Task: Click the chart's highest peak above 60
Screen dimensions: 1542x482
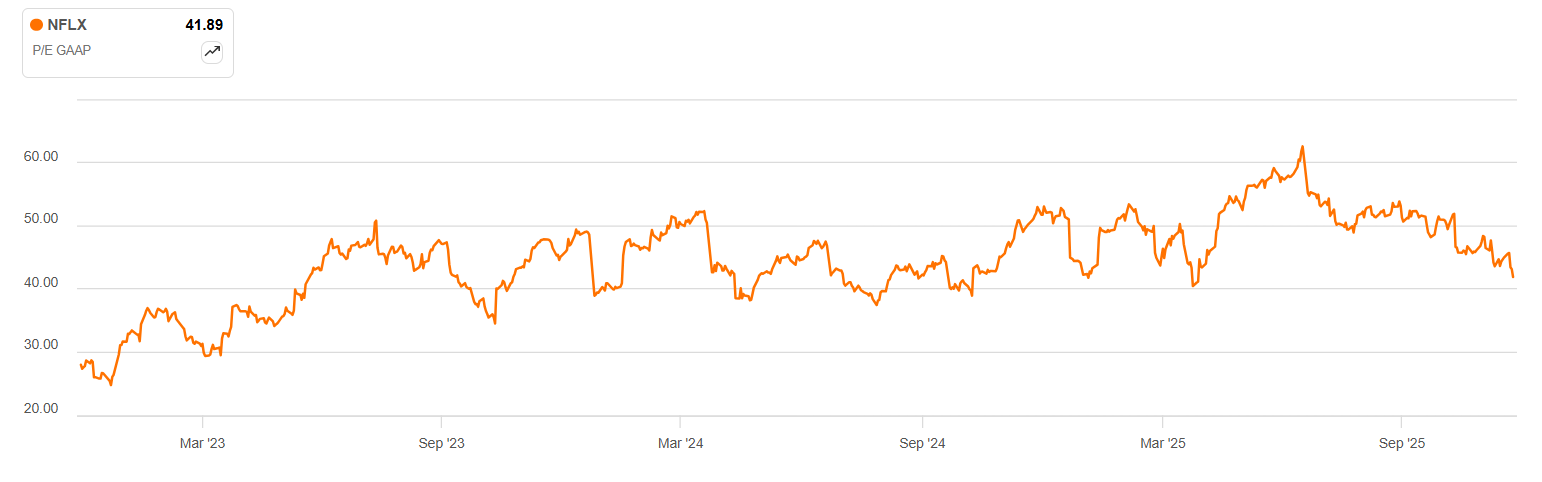Action: [1302, 147]
